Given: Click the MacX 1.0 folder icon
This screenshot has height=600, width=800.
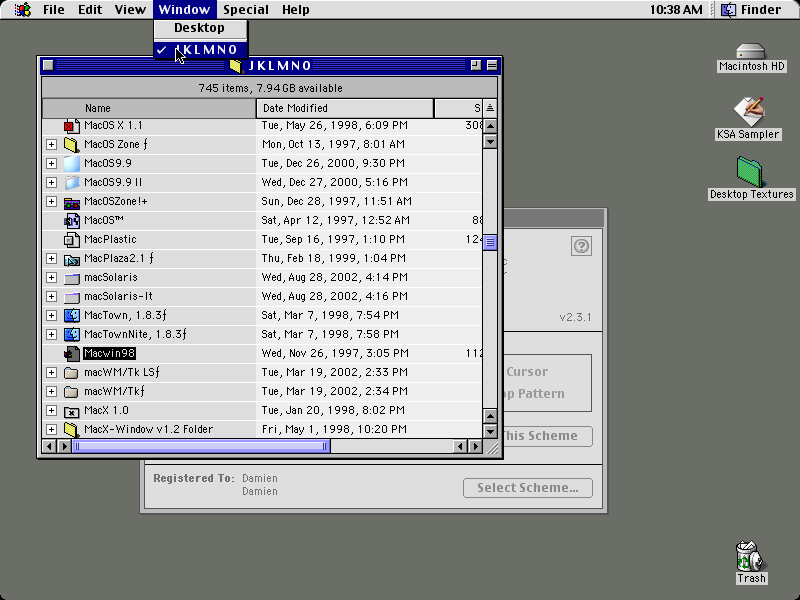Looking at the screenshot, I should pos(71,411).
